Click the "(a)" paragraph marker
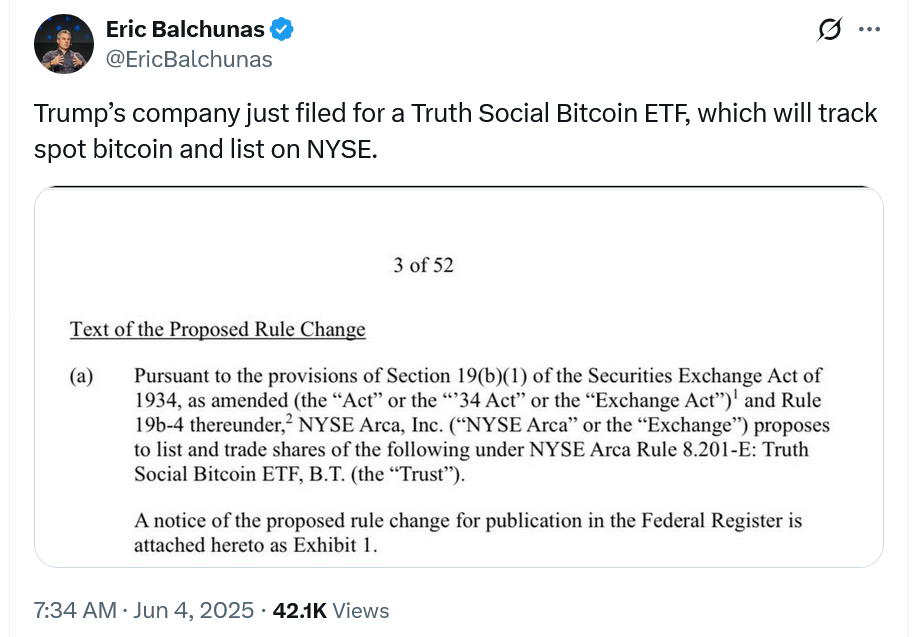 [x=82, y=376]
